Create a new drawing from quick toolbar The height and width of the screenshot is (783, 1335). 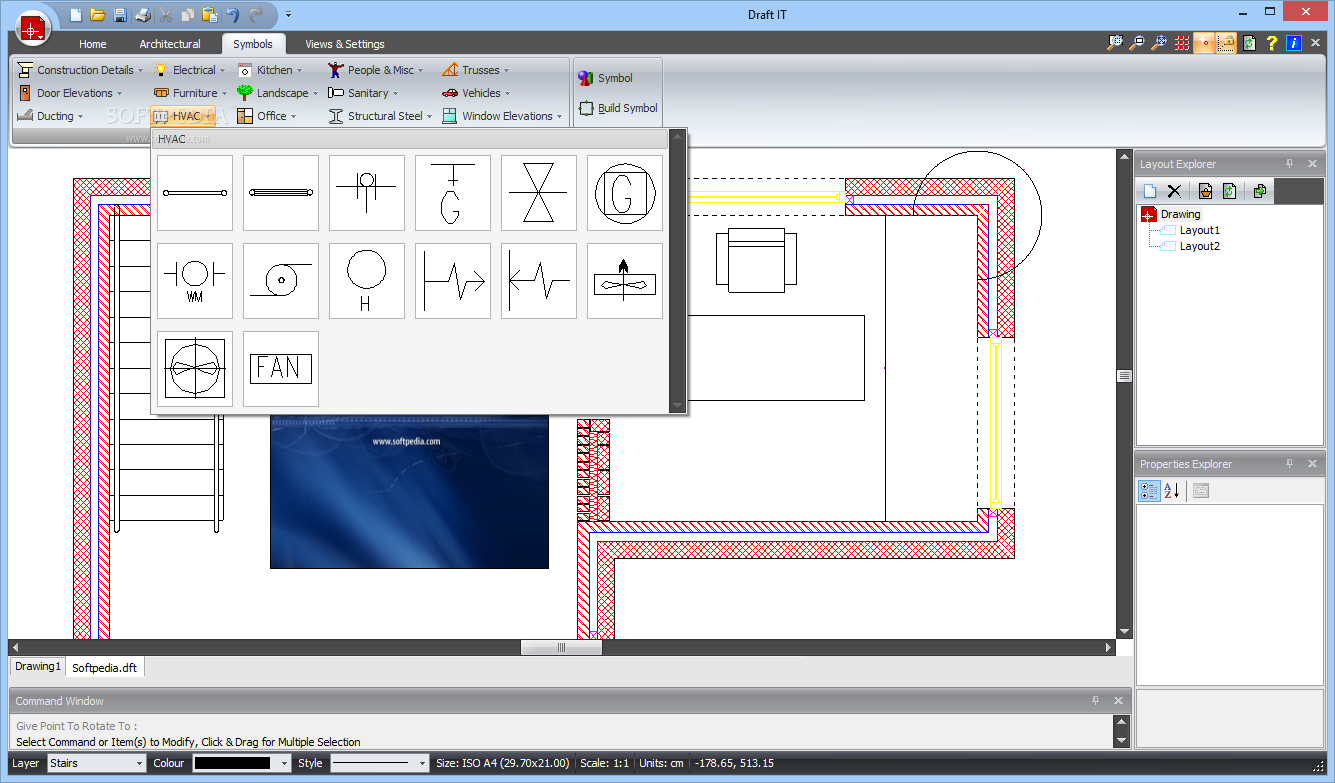[76, 15]
